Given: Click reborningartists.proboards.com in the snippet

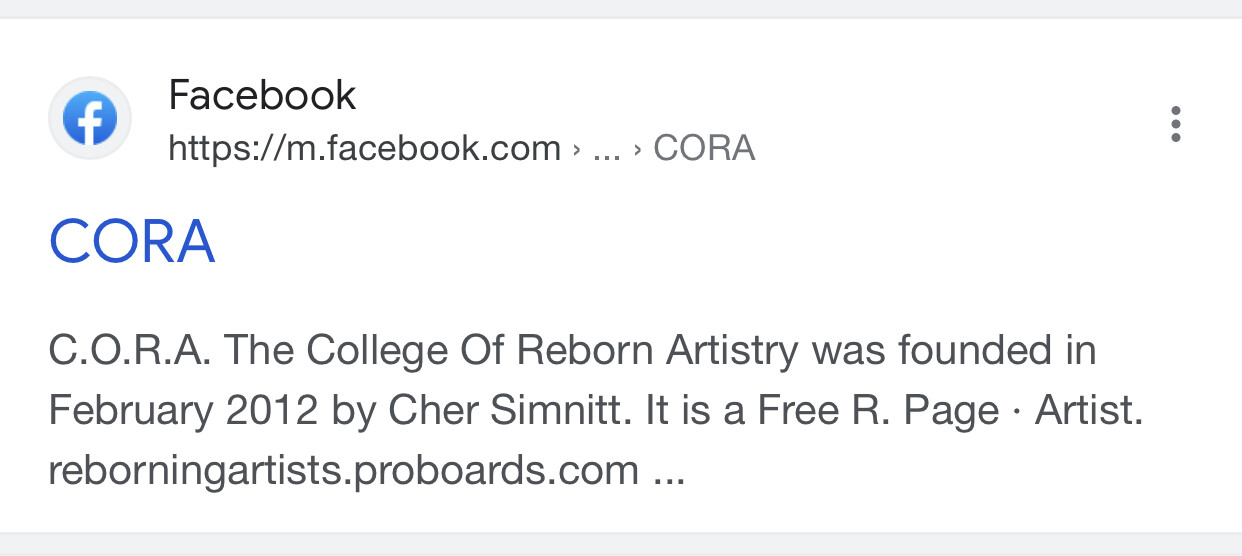Looking at the screenshot, I should click(343, 470).
